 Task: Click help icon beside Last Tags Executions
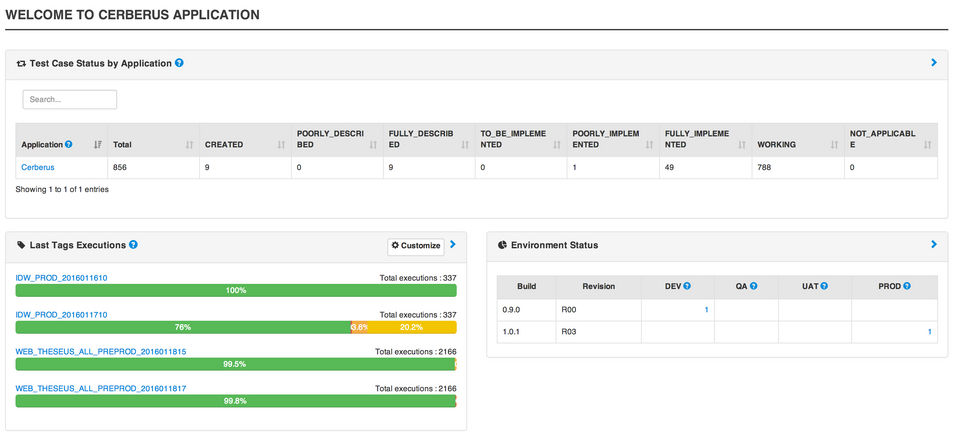click(133, 245)
